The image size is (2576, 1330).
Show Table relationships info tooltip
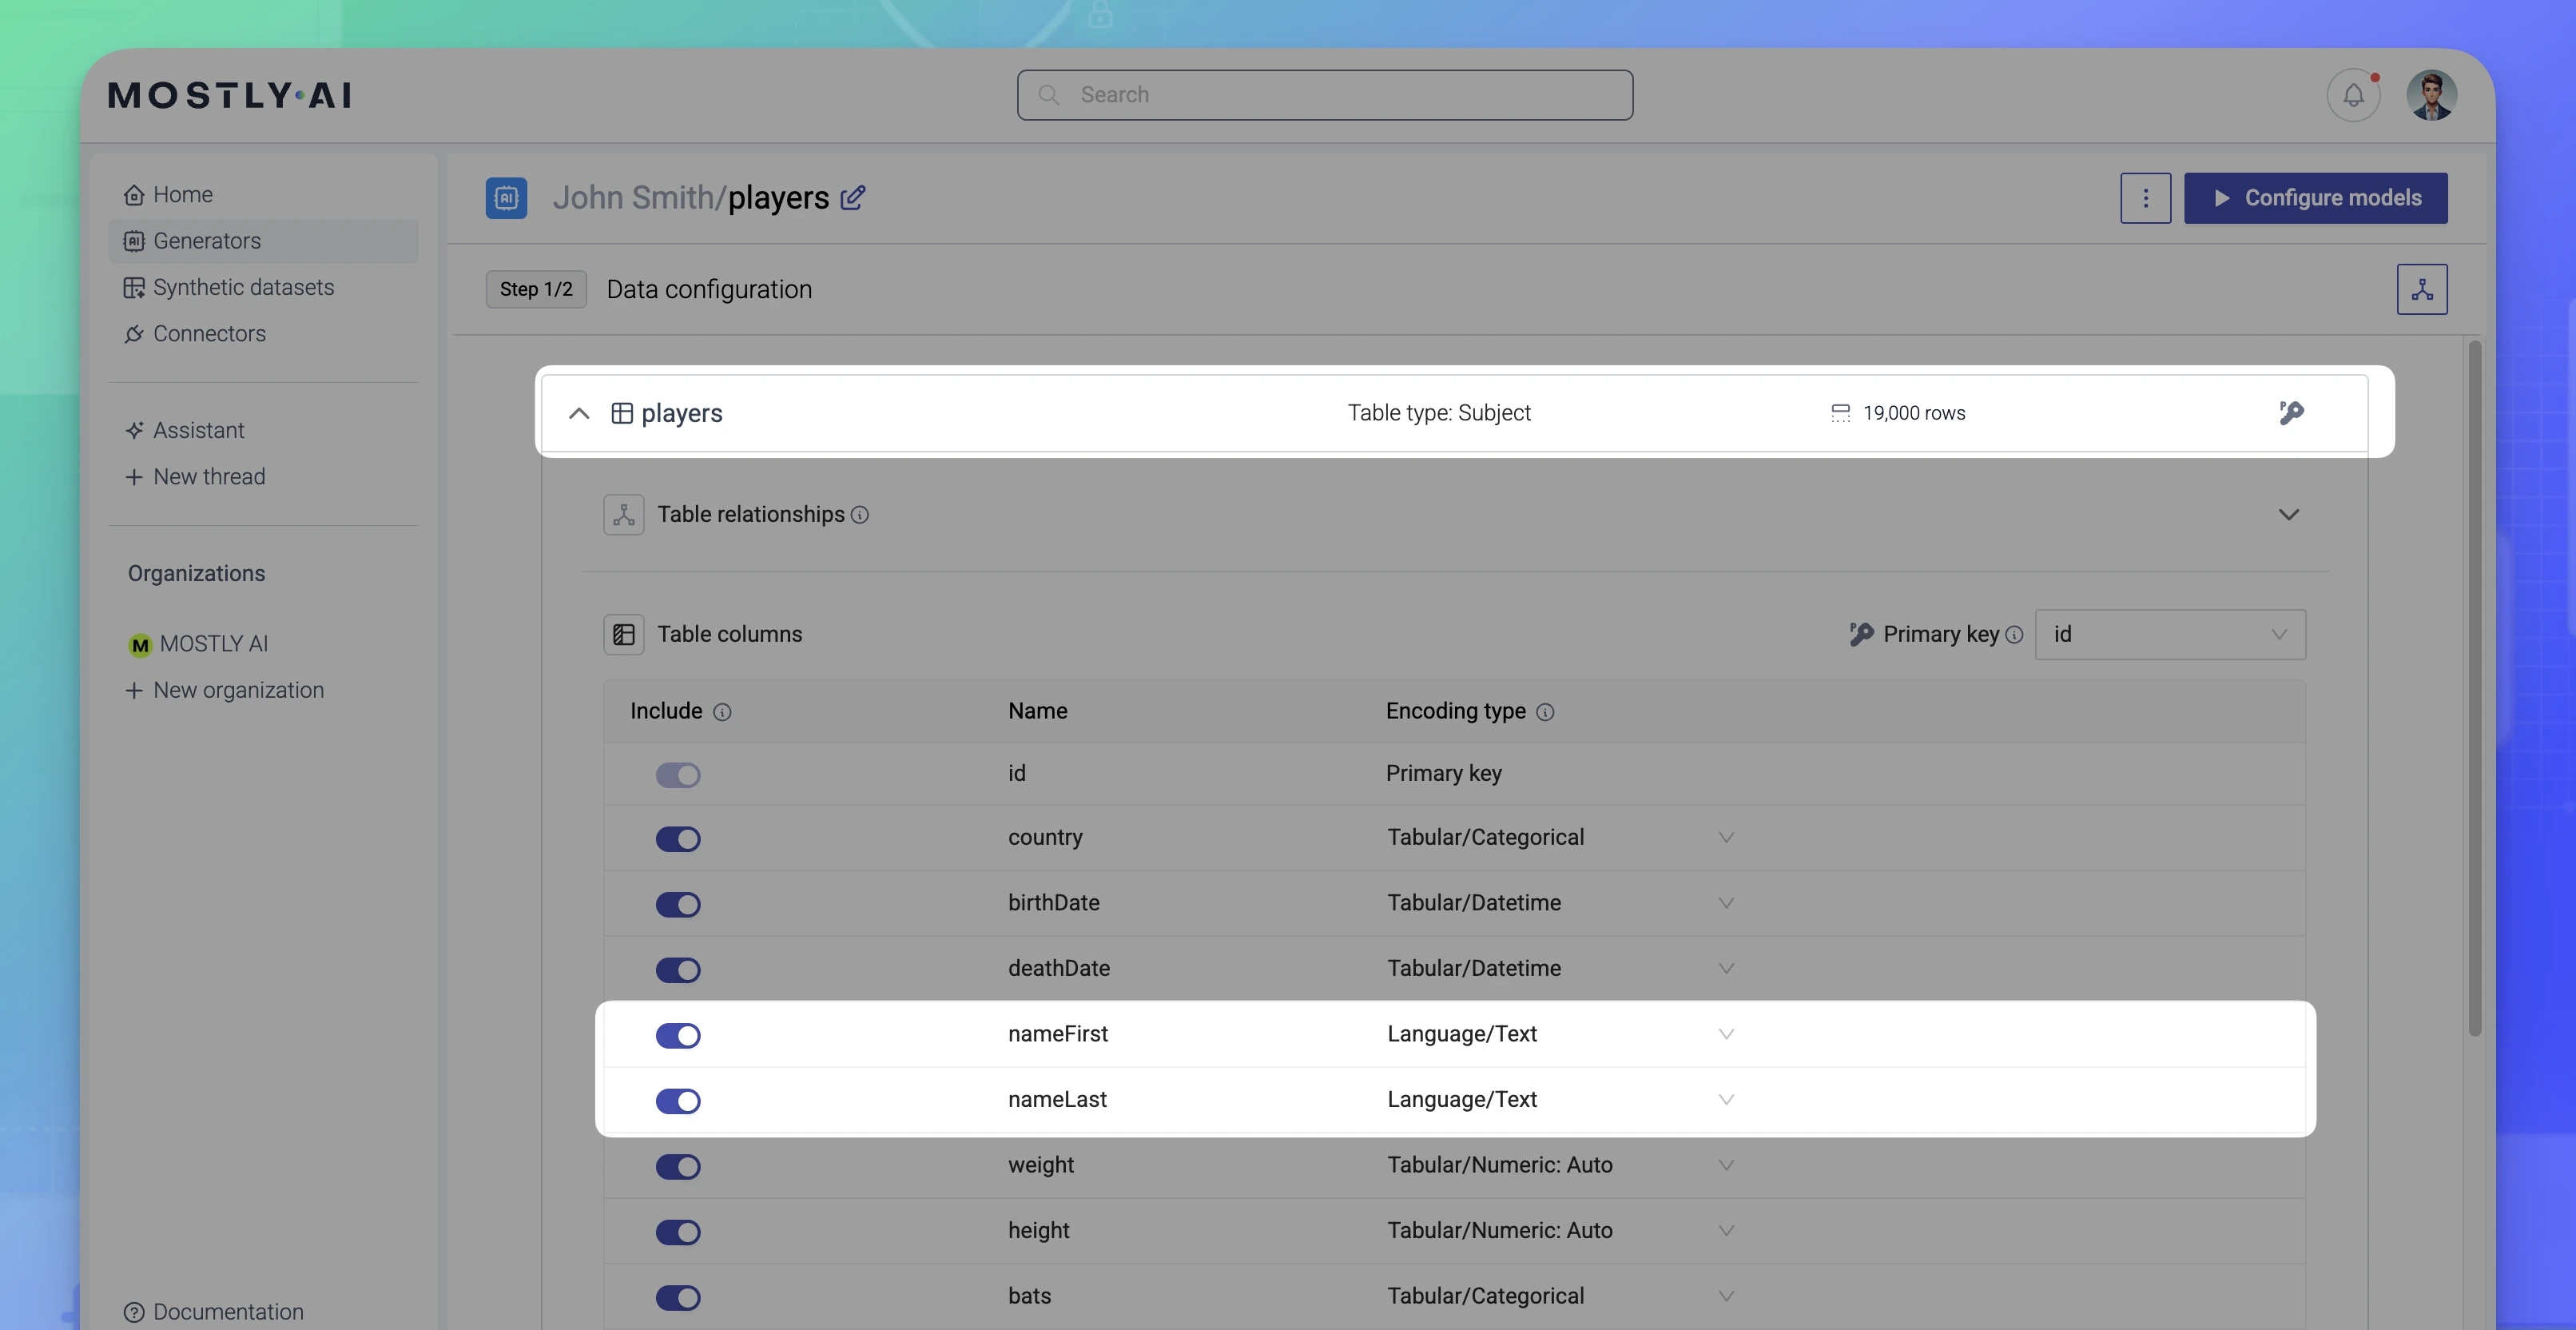[x=860, y=515]
